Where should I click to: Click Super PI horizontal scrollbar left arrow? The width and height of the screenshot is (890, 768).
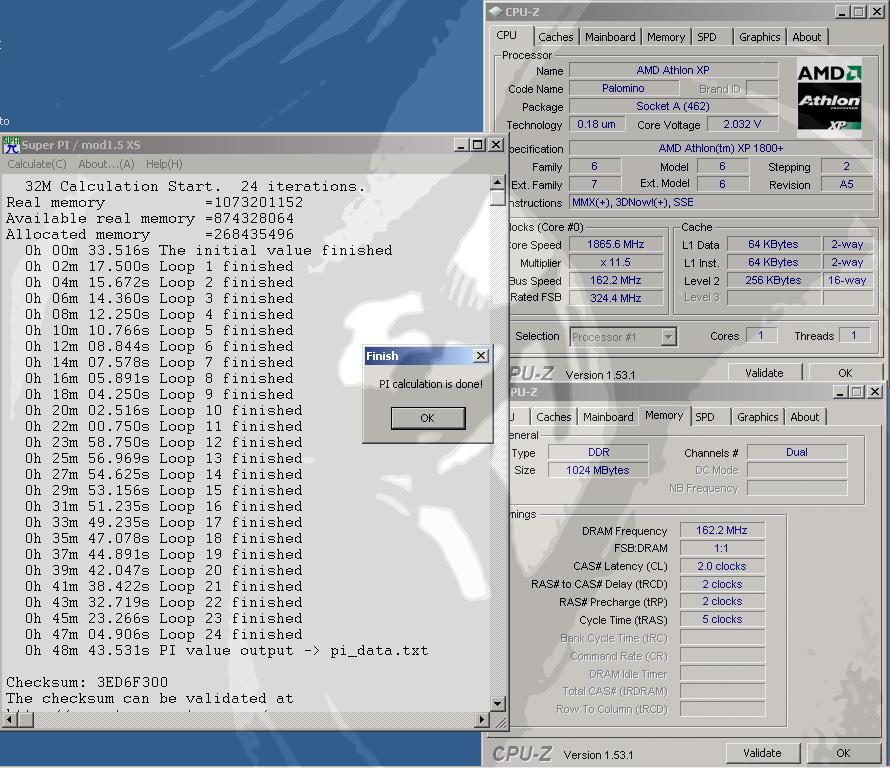coord(9,720)
